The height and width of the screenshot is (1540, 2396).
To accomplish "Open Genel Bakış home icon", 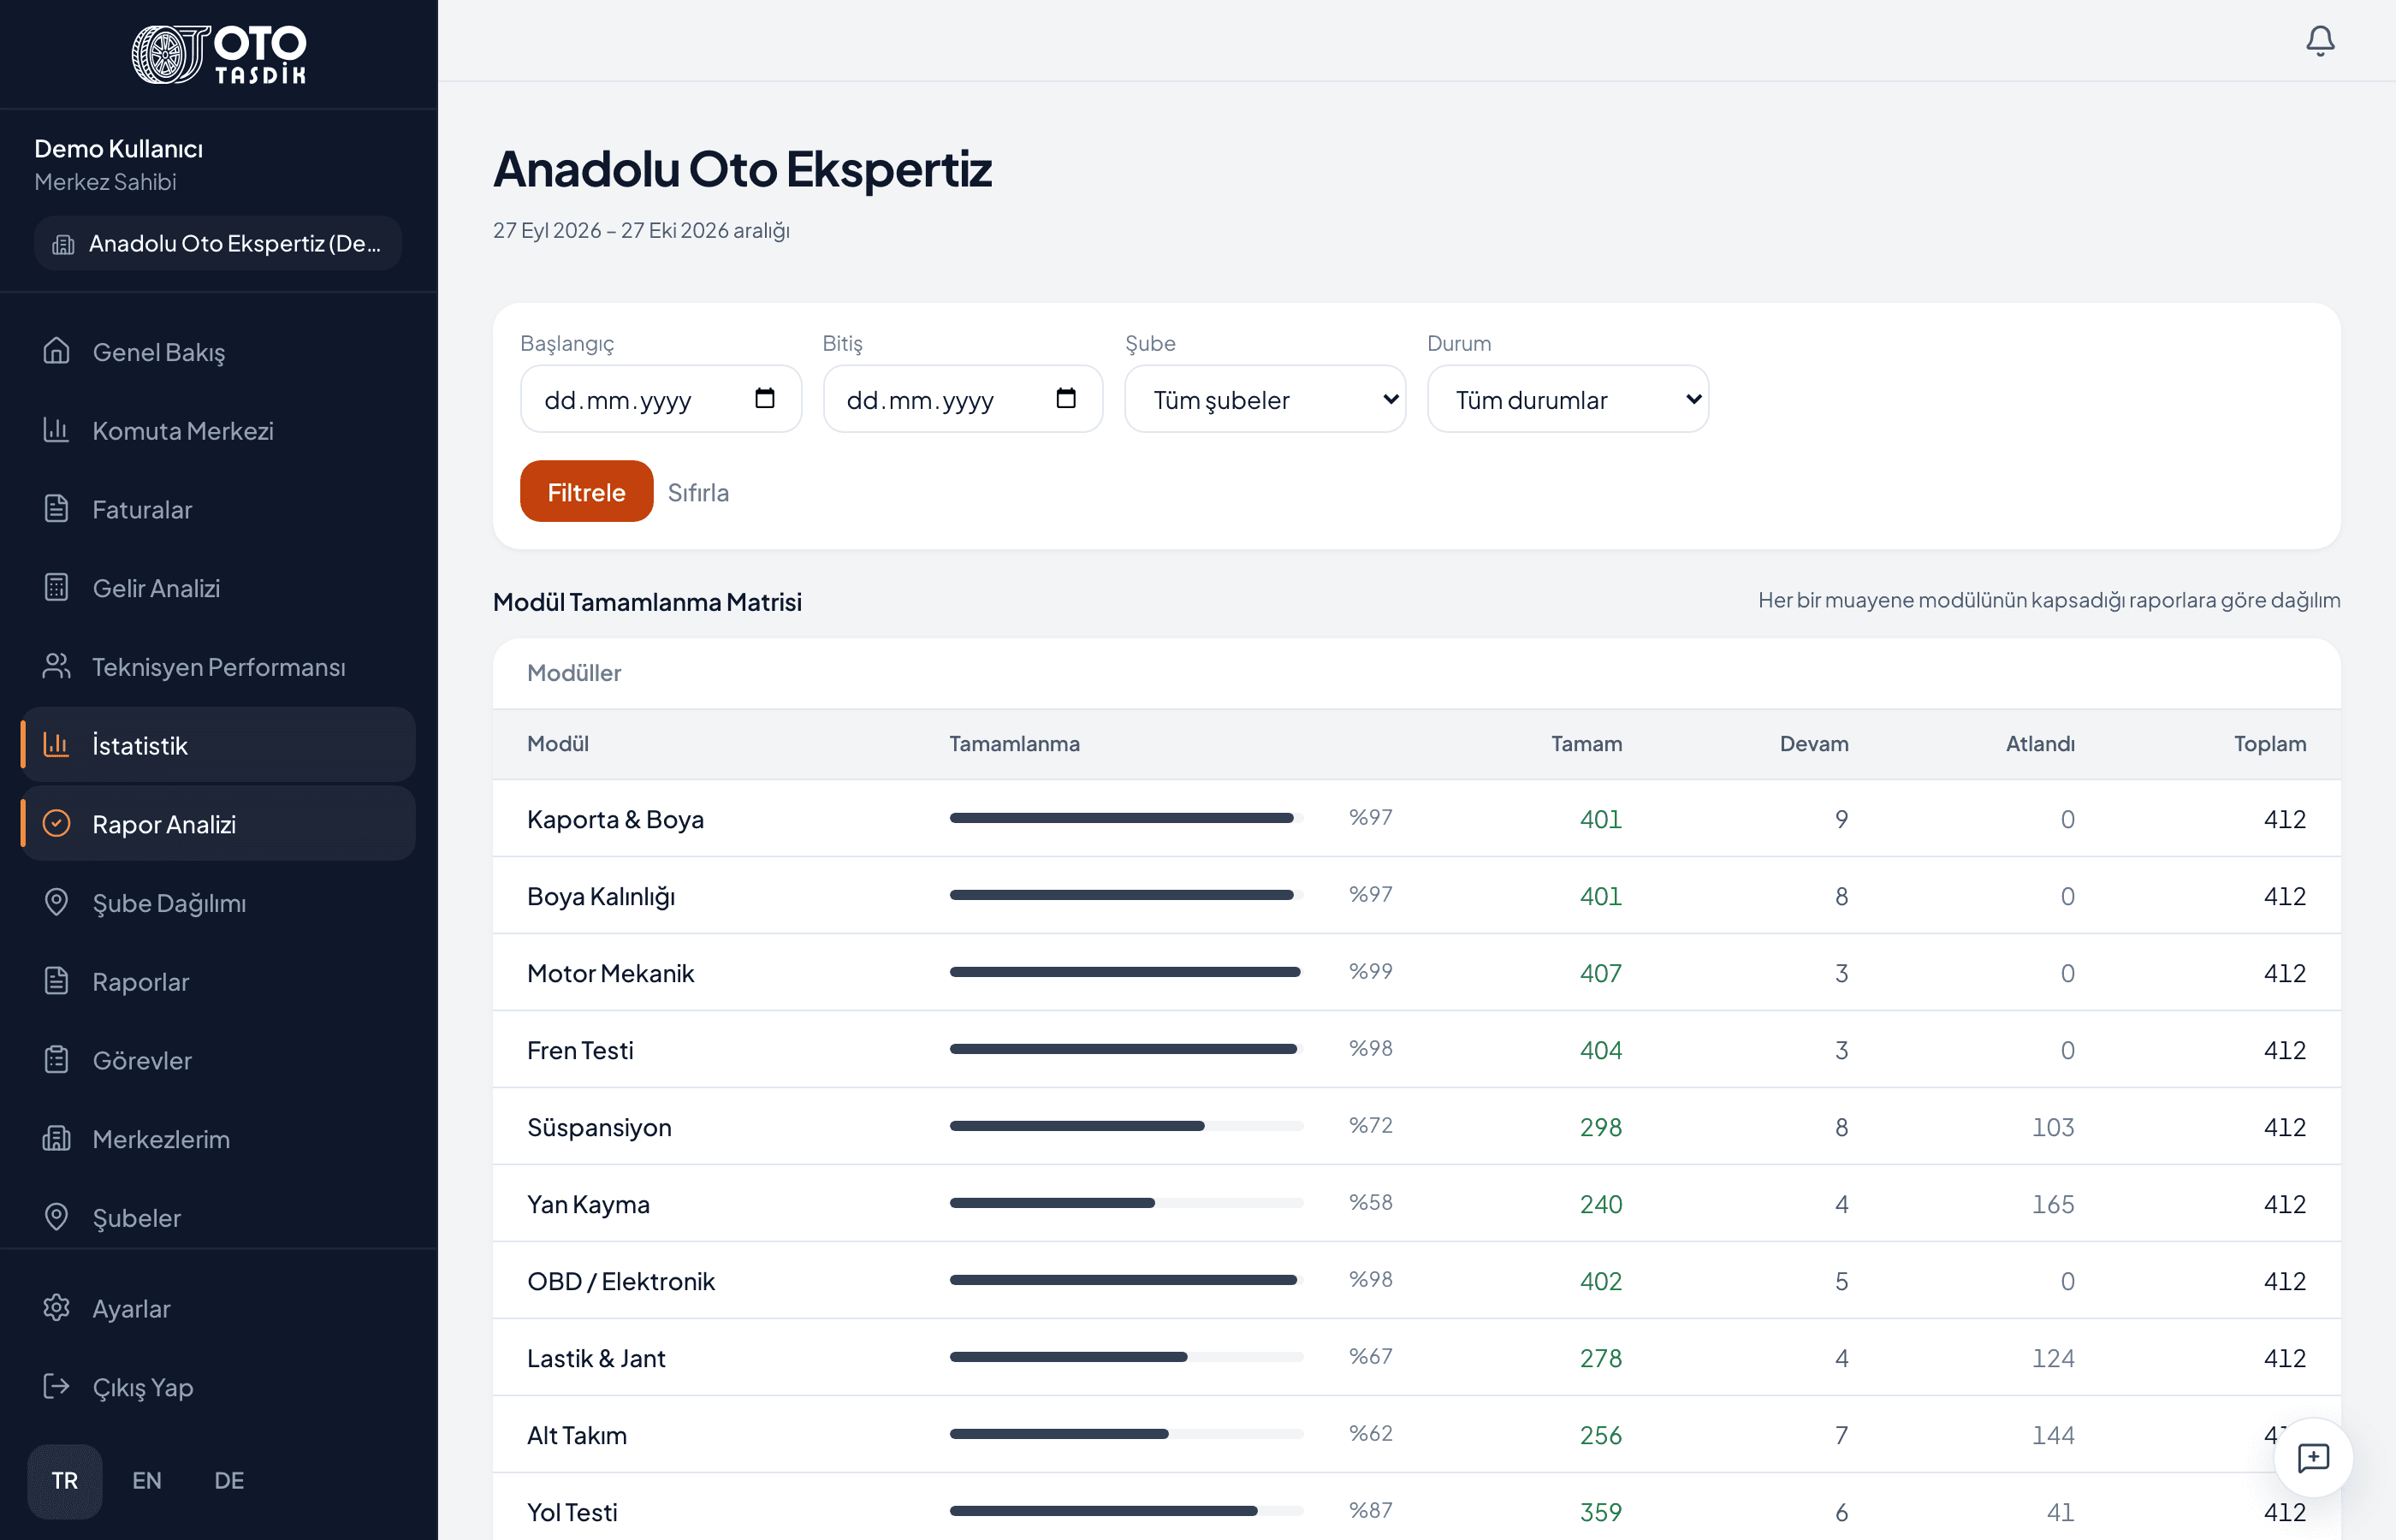I will pyautogui.click(x=57, y=351).
